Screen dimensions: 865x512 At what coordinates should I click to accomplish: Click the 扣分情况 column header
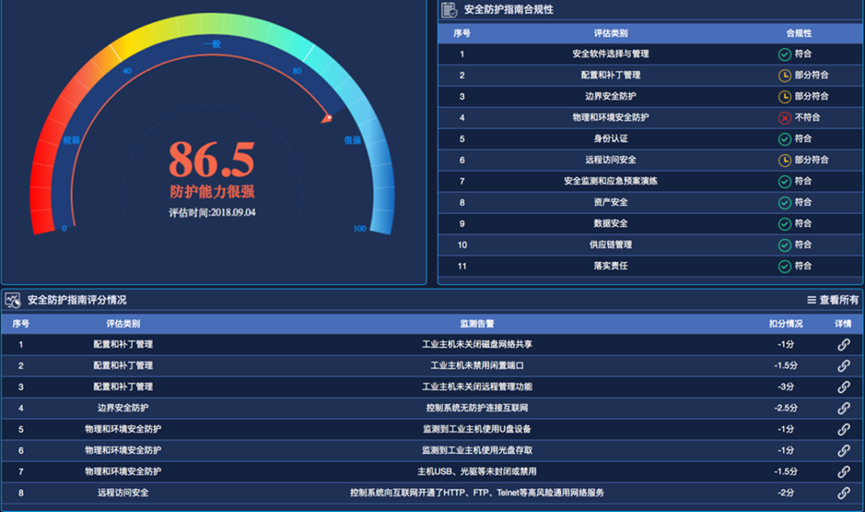coord(786,323)
